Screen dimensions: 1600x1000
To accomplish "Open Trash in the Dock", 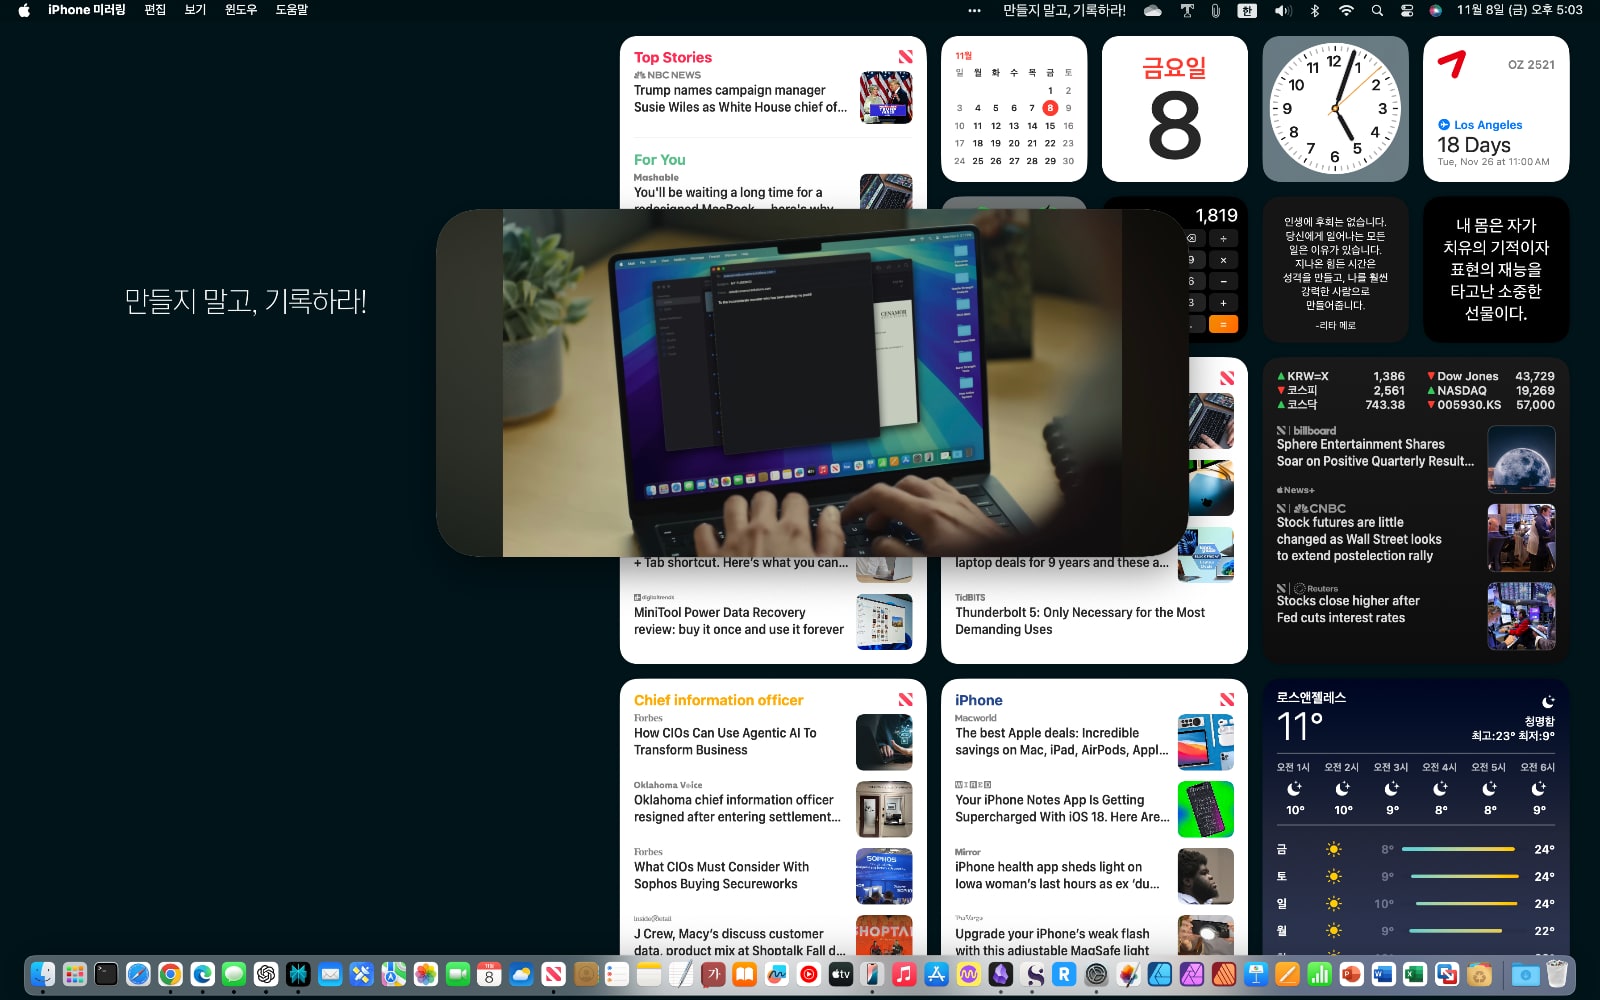I will [1557, 974].
